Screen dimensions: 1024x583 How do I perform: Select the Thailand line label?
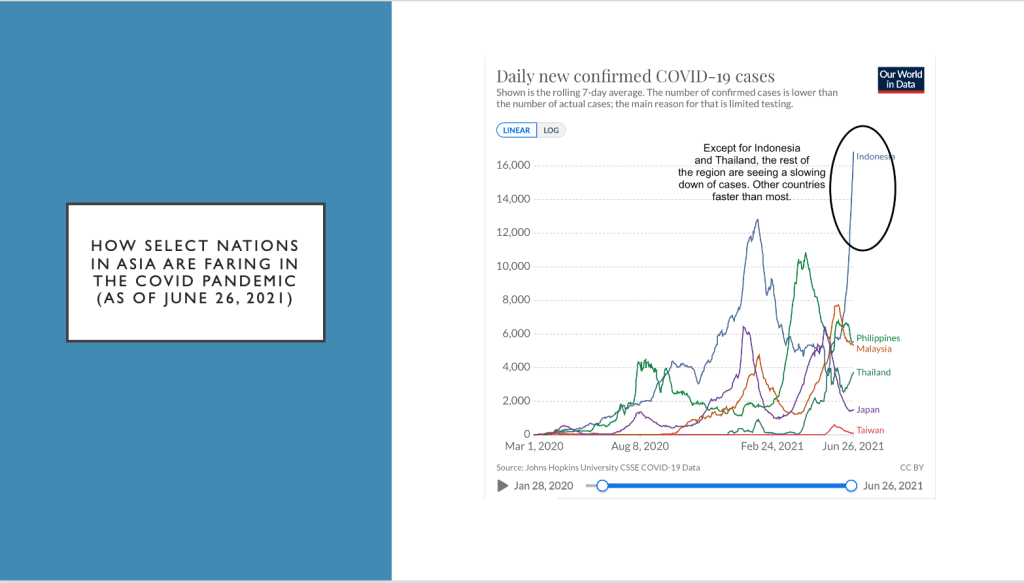[873, 372]
